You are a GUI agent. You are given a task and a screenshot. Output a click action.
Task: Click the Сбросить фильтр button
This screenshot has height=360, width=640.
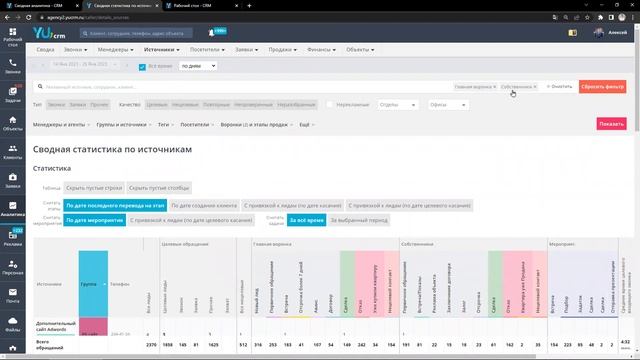602,87
